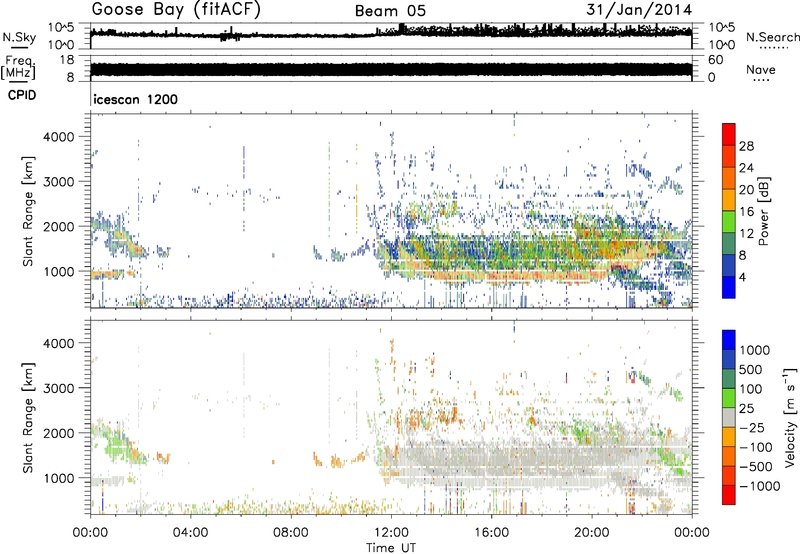Click the '-1000' tick on Velocity colorbar
This screenshot has width=800, height=554.
(x=759, y=486)
